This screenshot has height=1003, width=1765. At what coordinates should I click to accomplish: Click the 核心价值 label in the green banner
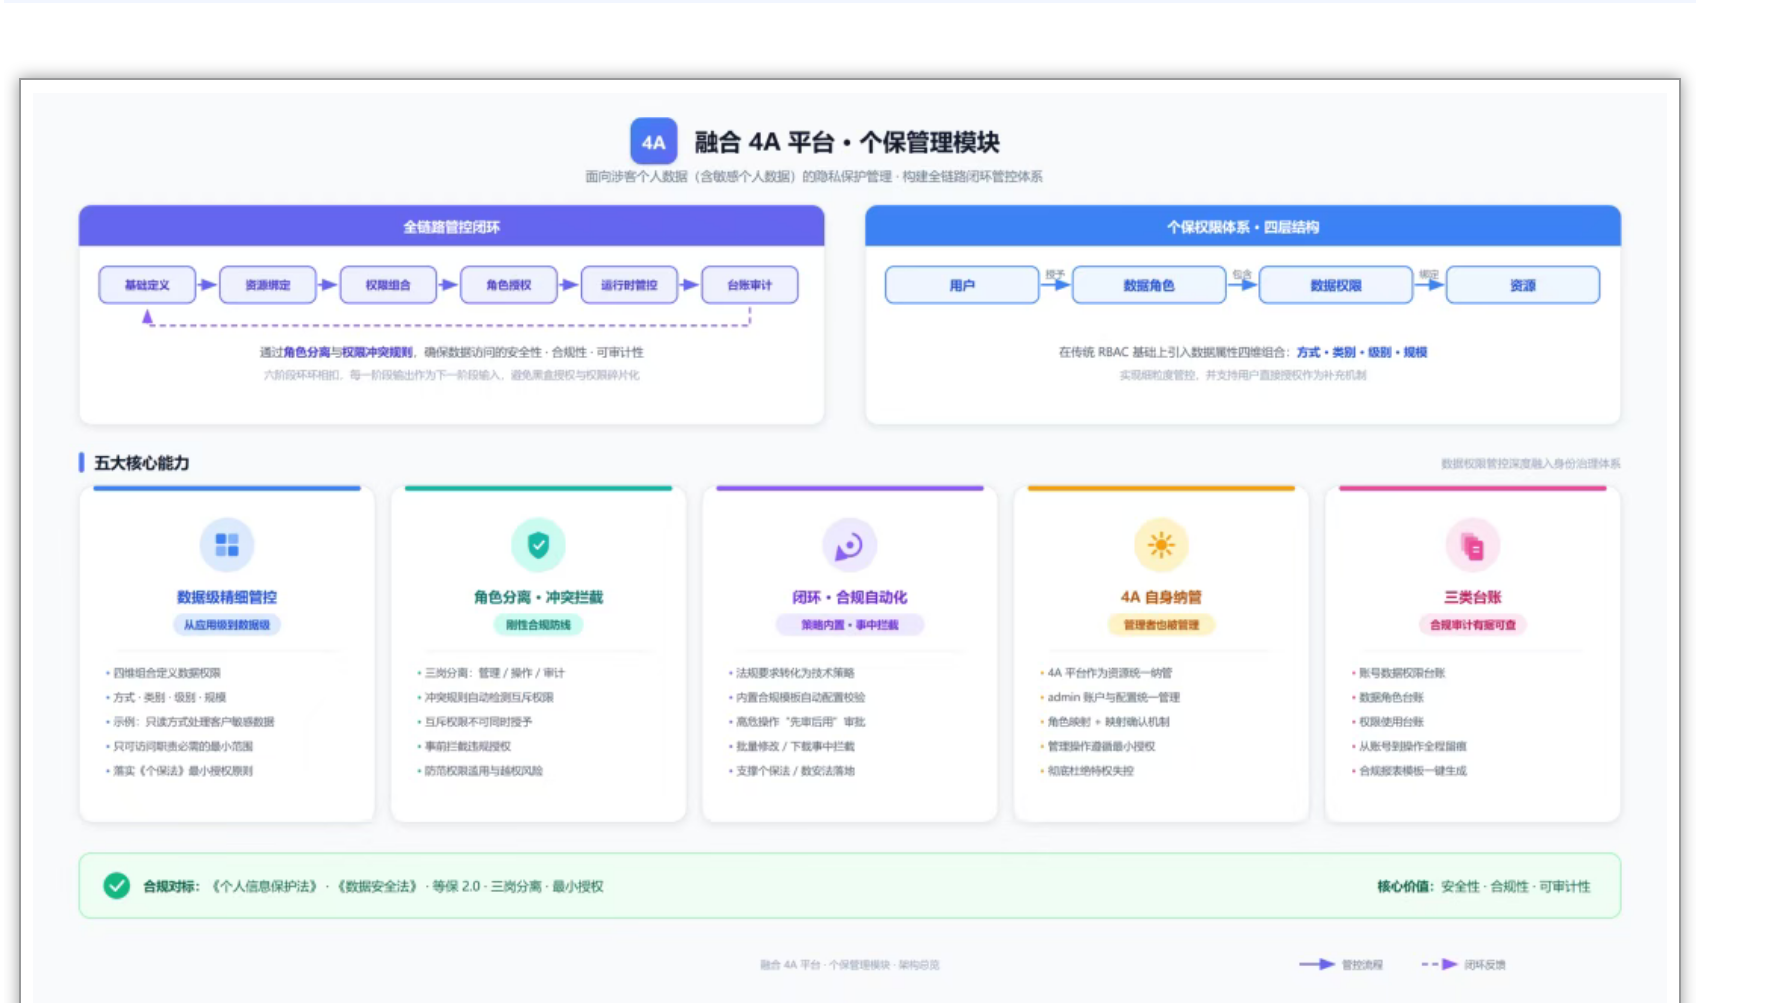coord(1405,886)
